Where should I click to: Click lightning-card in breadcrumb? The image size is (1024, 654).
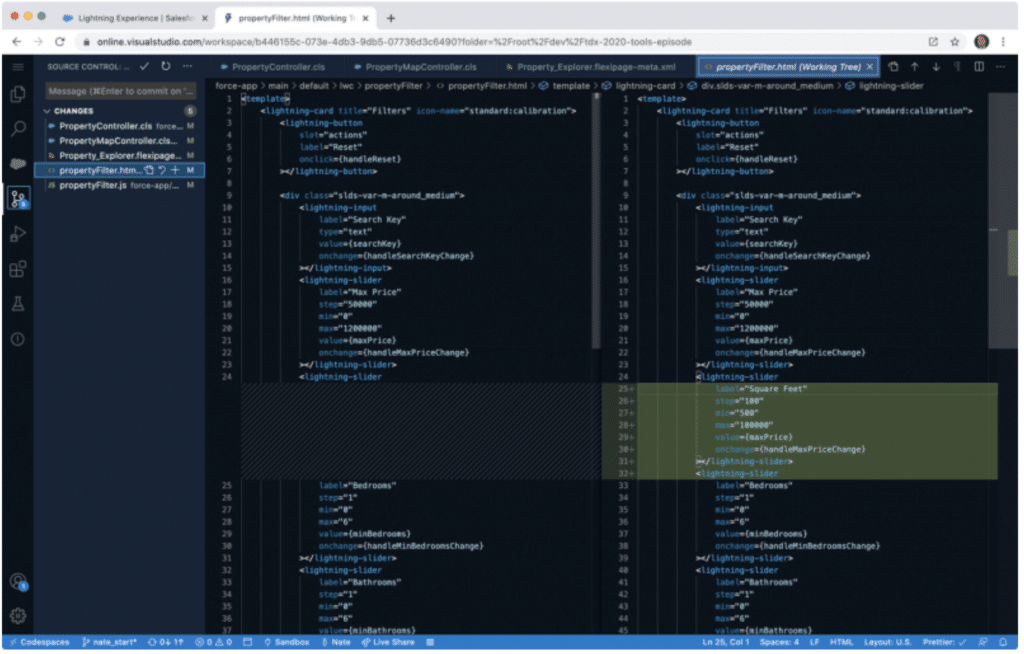point(643,86)
